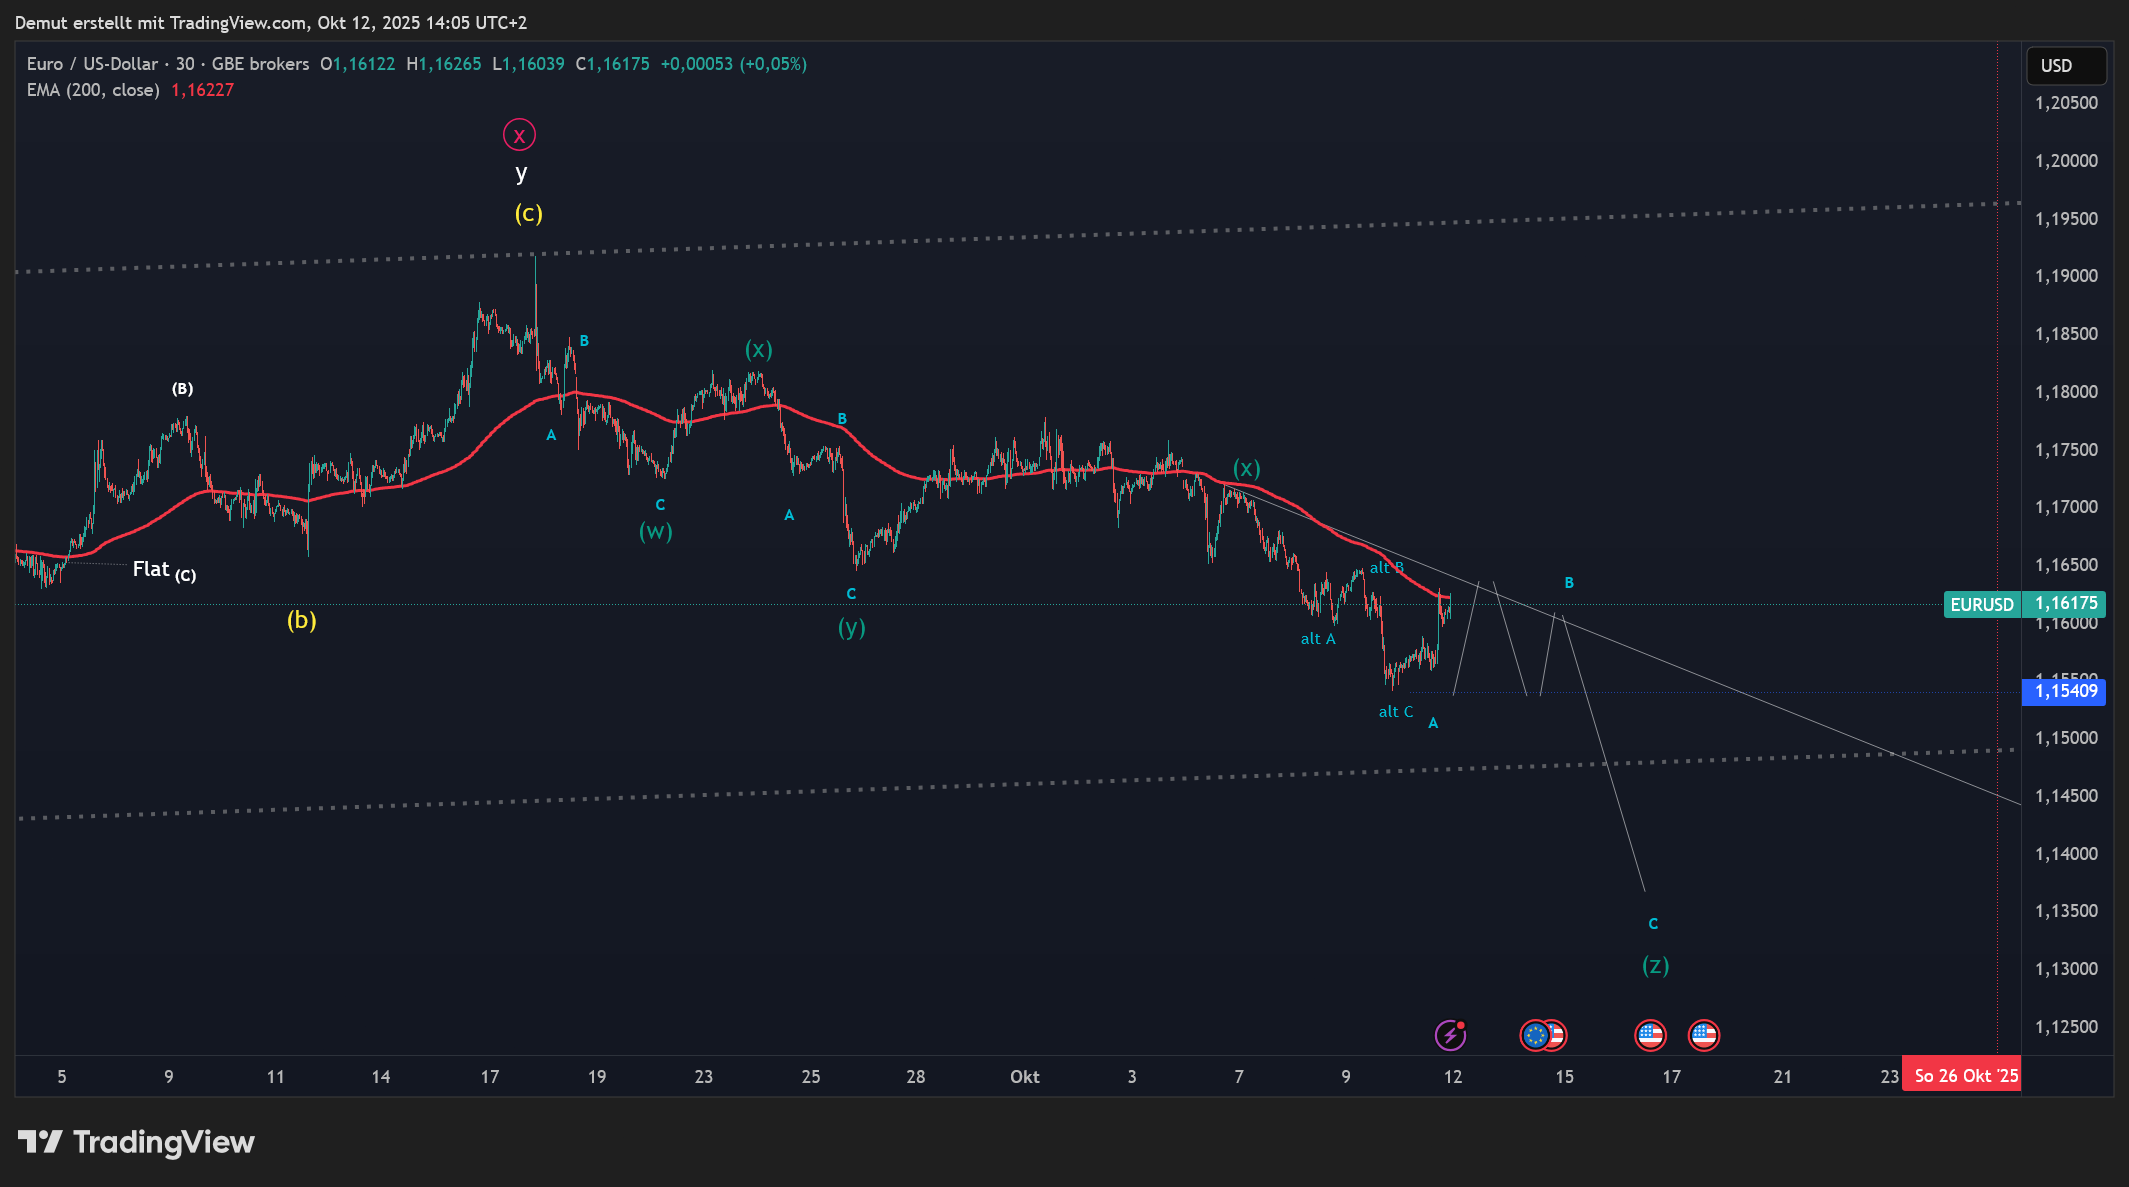This screenshot has height=1187, width=2129.
Task: Select the red circled x wave label
Action: click(x=519, y=135)
